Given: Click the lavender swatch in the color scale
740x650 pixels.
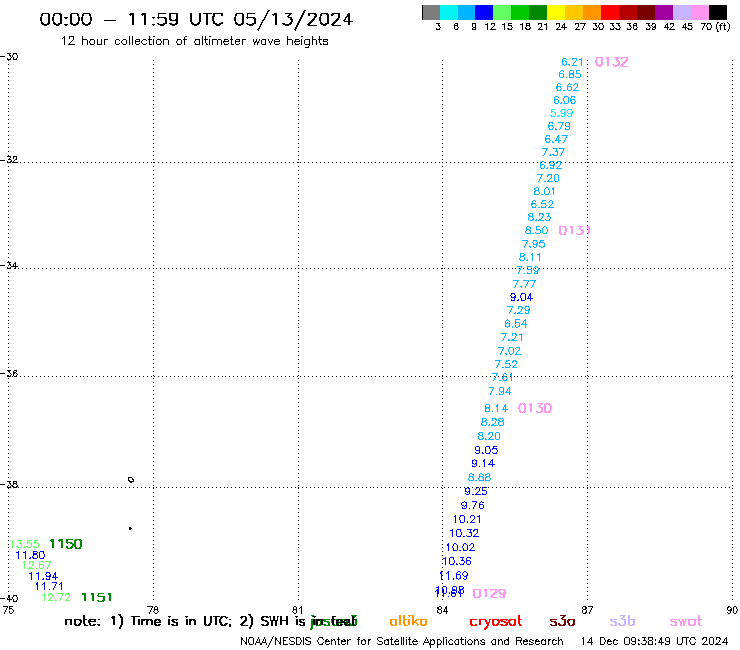Looking at the screenshot, I should coord(681,12).
